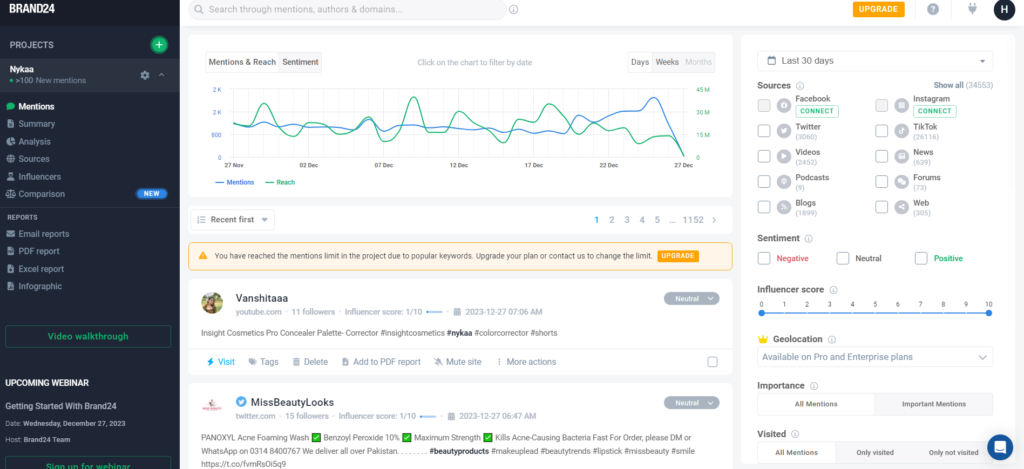Image resolution: width=1024 pixels, height=469 pixels.
Task: Click the Web source icon
Action: click(901, 207)
